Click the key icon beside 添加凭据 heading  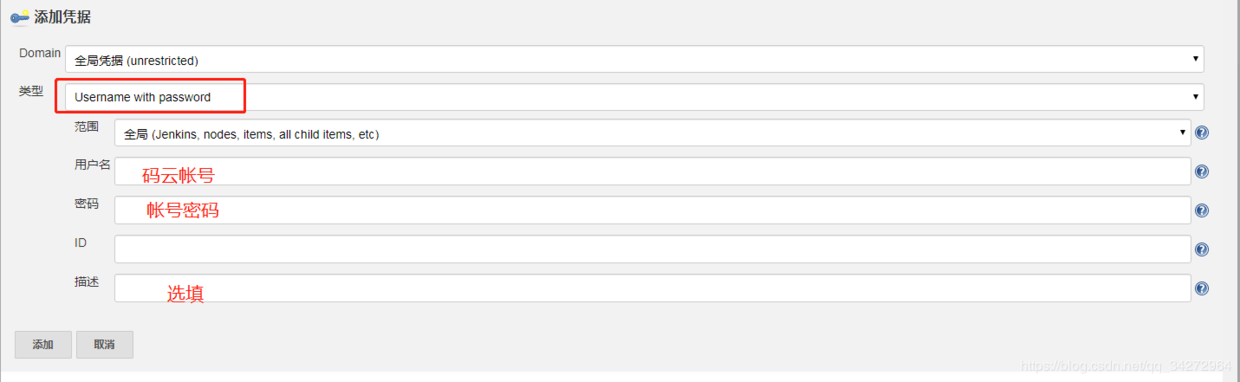click(x=19, y=17)
